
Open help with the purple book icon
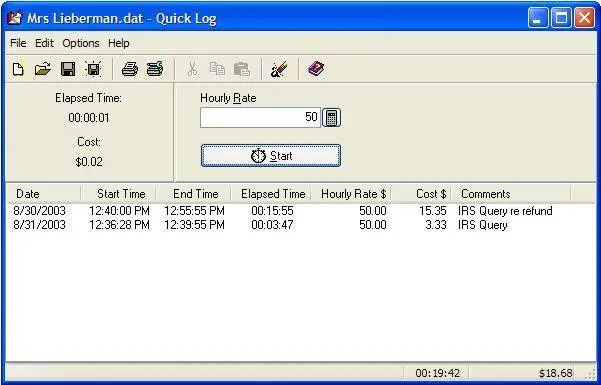[316, 69]
